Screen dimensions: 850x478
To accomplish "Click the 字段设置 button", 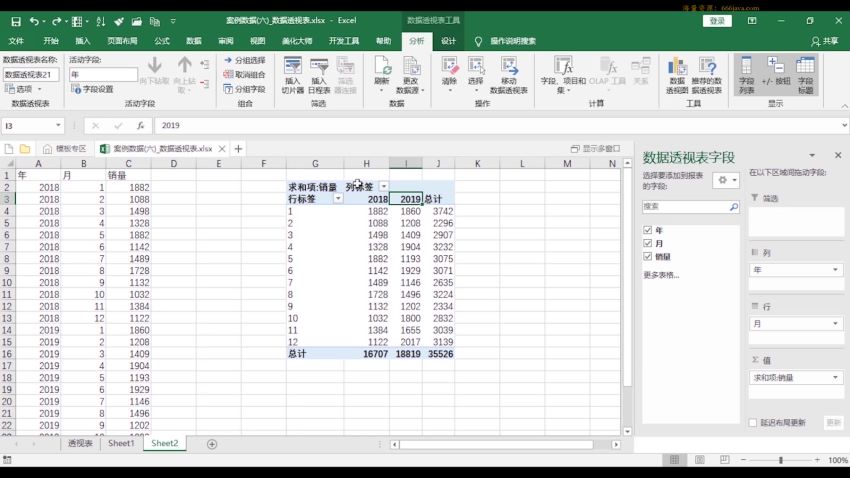I will pos(92,89).
